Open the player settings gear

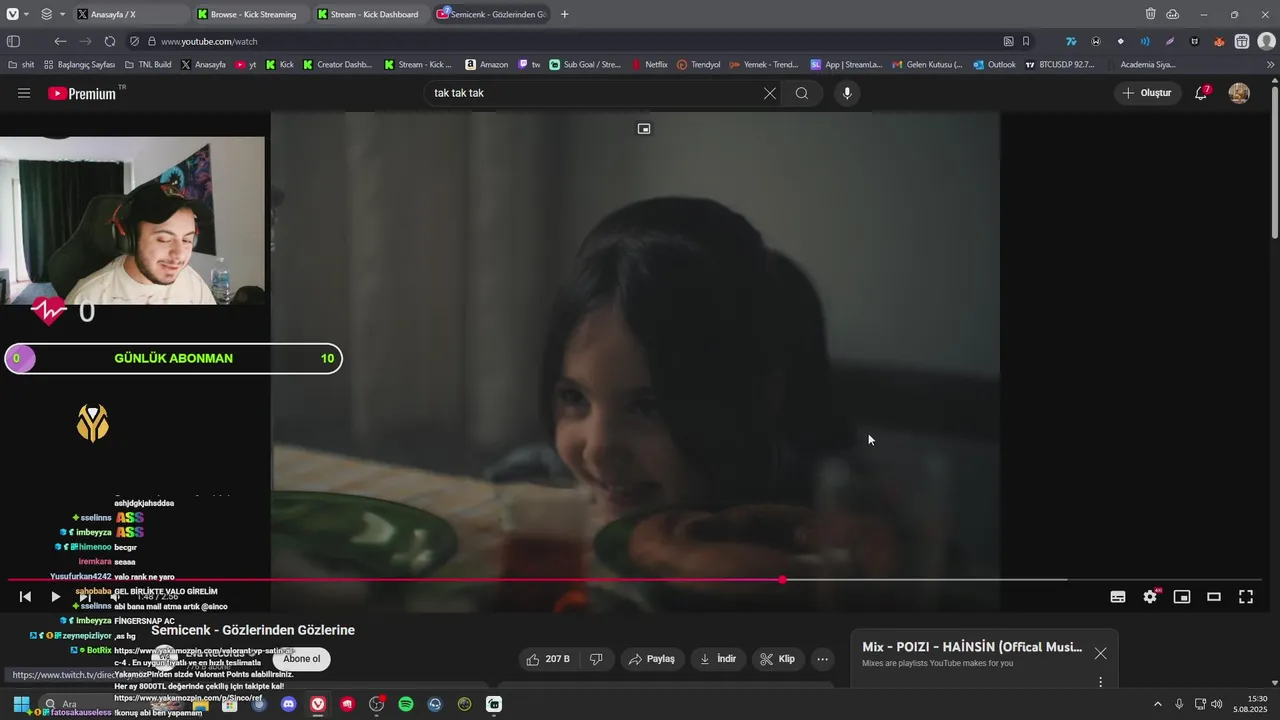point(1150,597)
